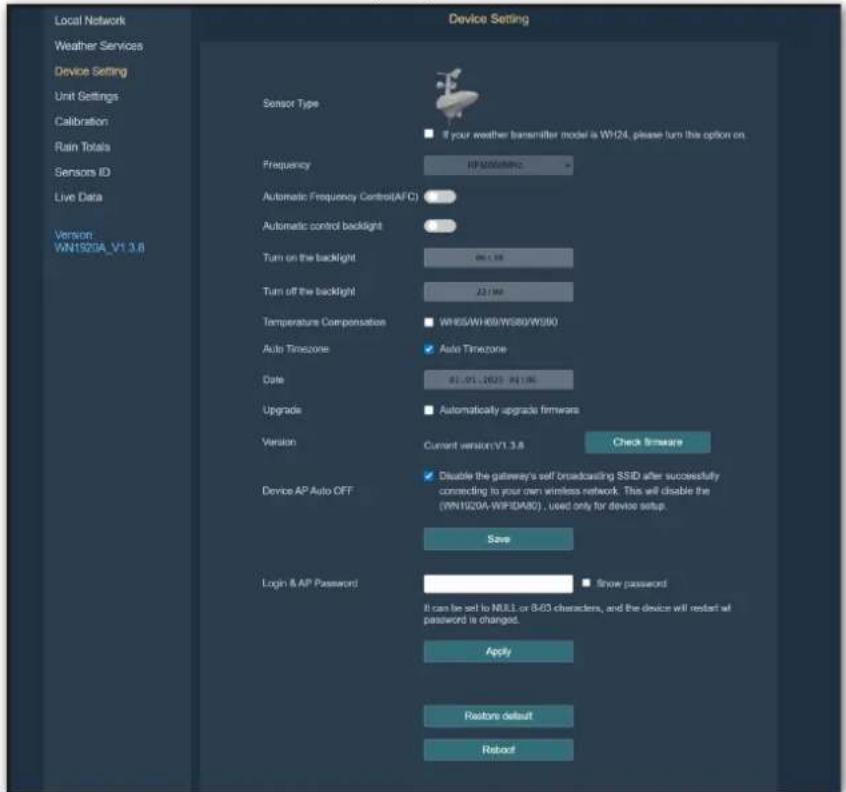Click the Sensor Type label
This screenshot has width=846, height=792.
(290, 104)
